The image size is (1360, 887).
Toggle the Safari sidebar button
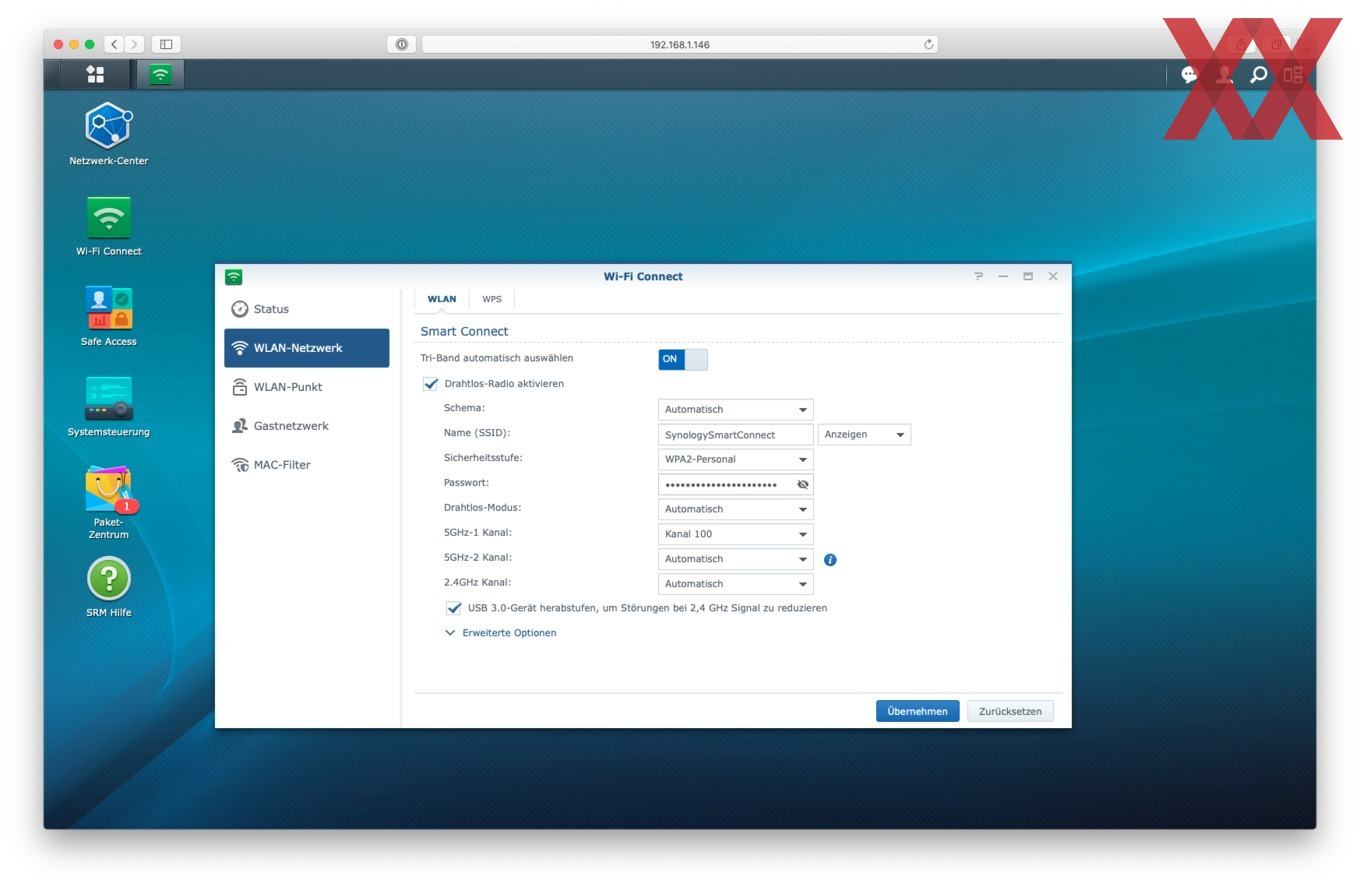click(x=166, y=44)
